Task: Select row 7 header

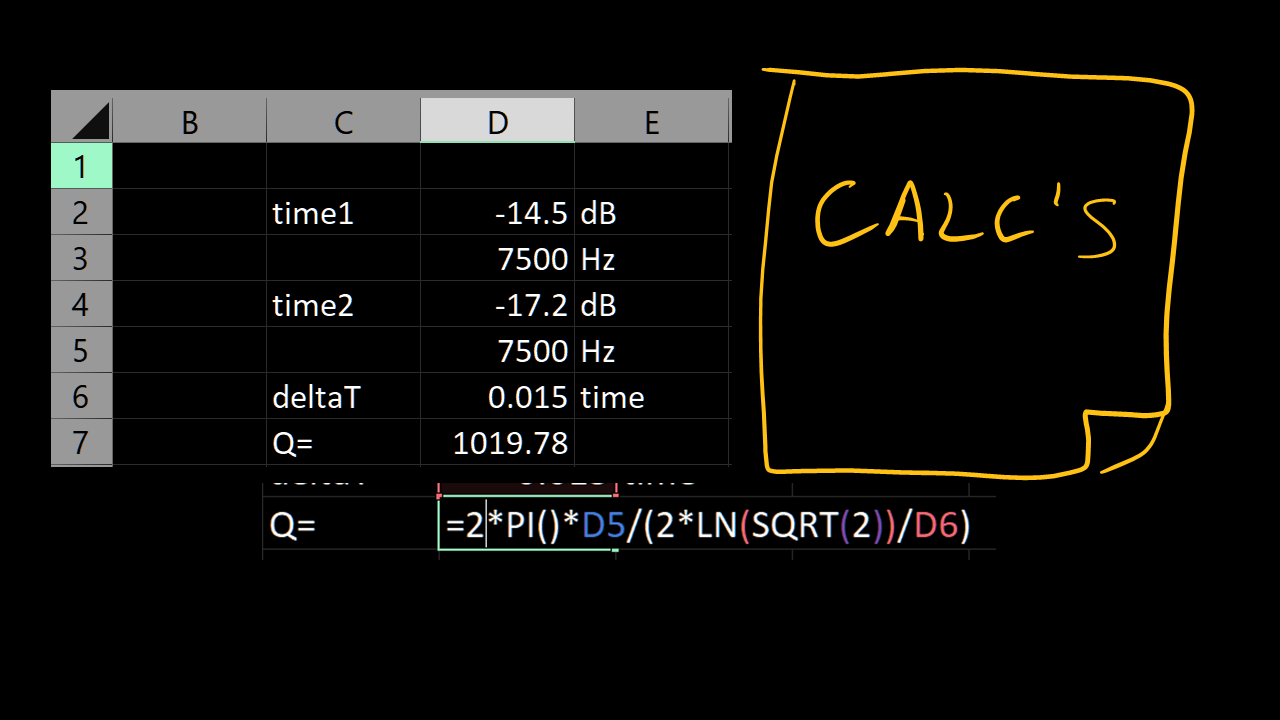Action: point(82,442)
